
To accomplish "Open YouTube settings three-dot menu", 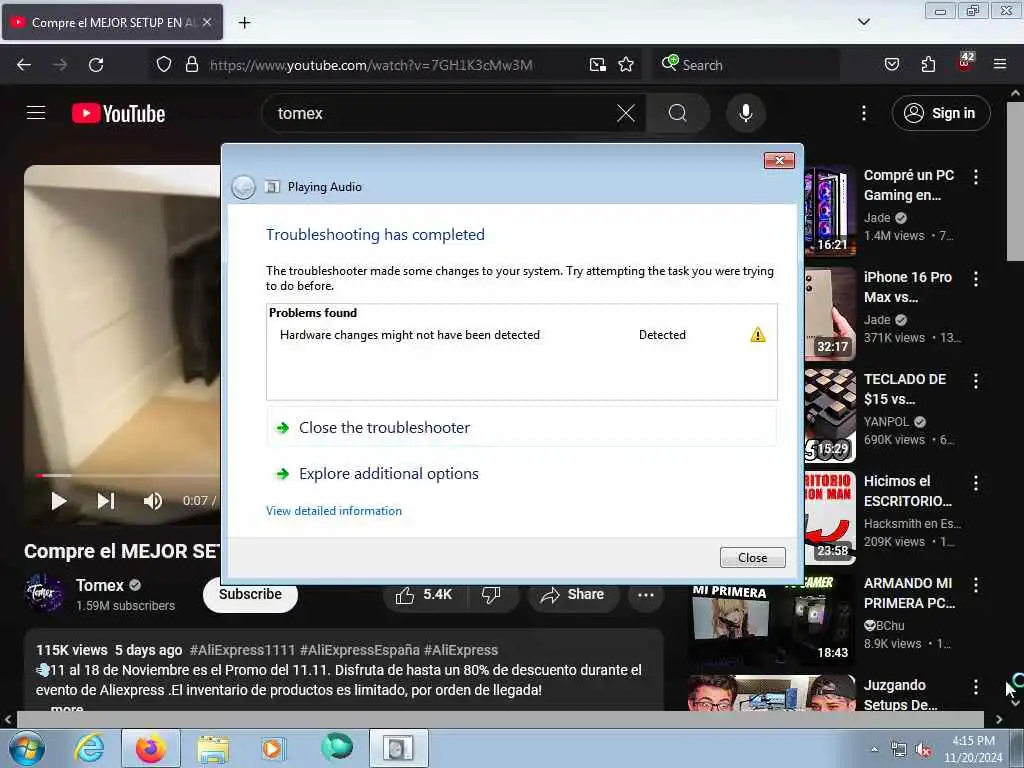I will [x=863, y=114].
